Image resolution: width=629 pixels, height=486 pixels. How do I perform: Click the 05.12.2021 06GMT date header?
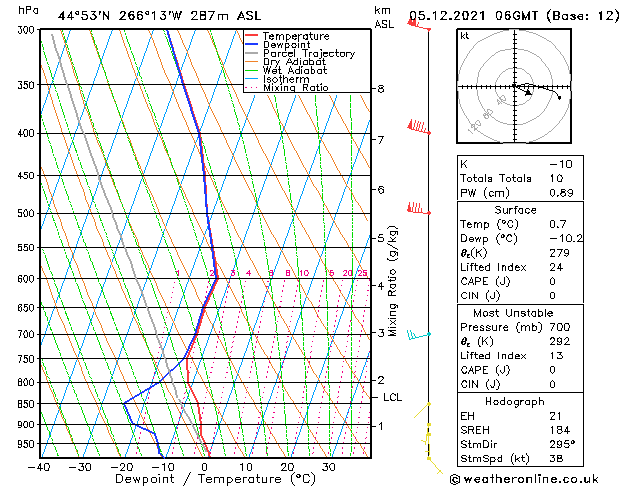[474, 16]
